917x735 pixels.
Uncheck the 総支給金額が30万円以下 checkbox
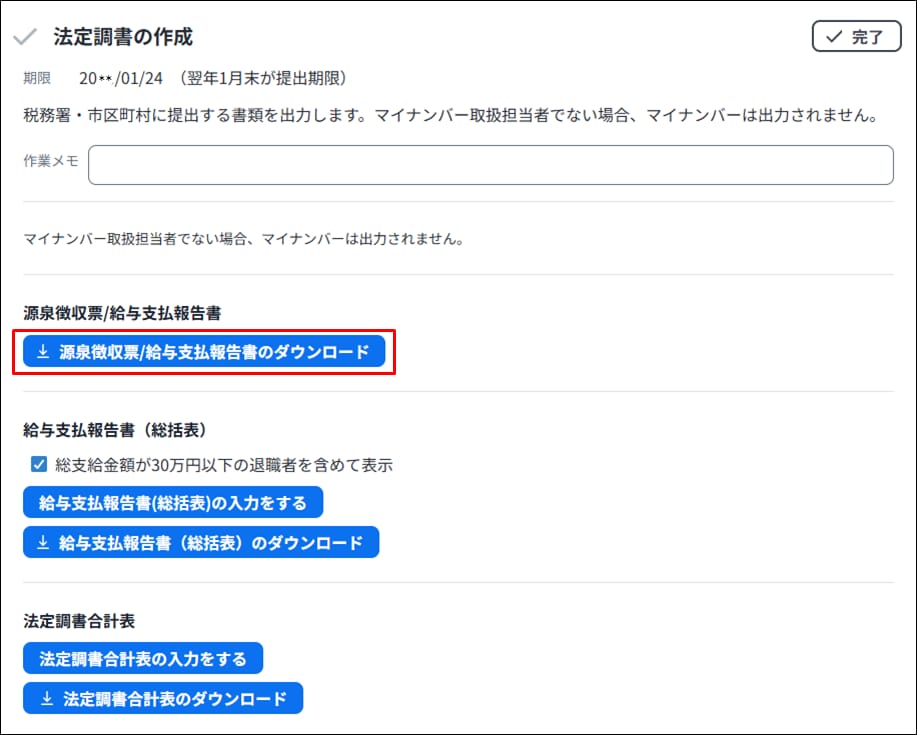(40, 465)
